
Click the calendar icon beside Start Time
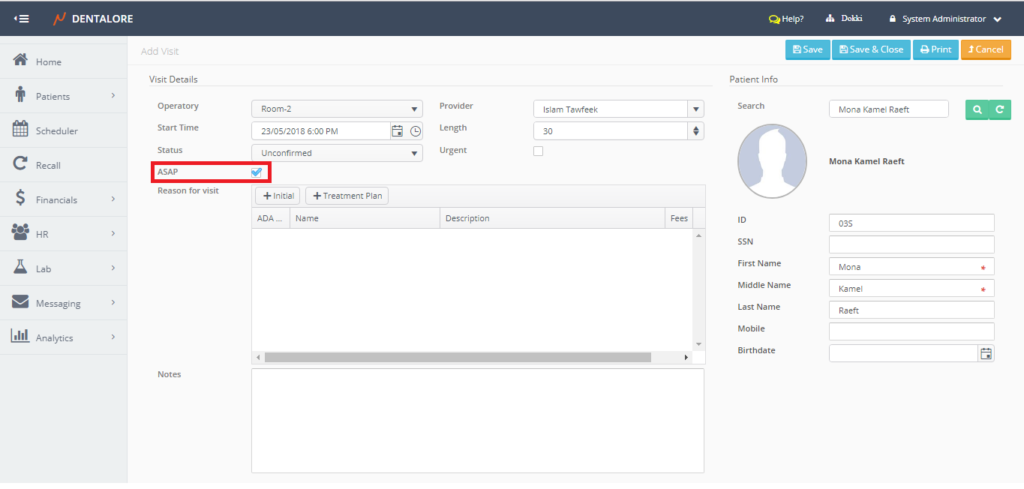397,131
